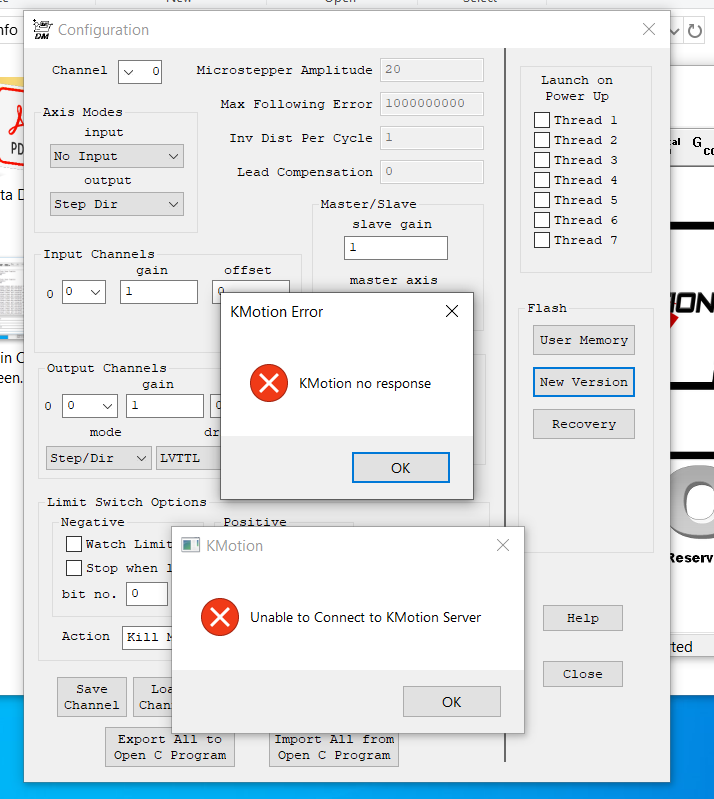Check the Thread 7 checkbox
This screenshot has height=799, width=714.
point(541,240)
